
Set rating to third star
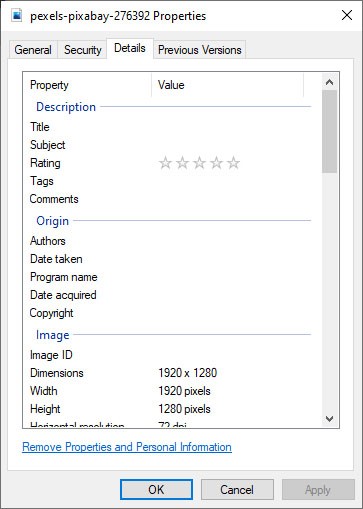point(199,163)
